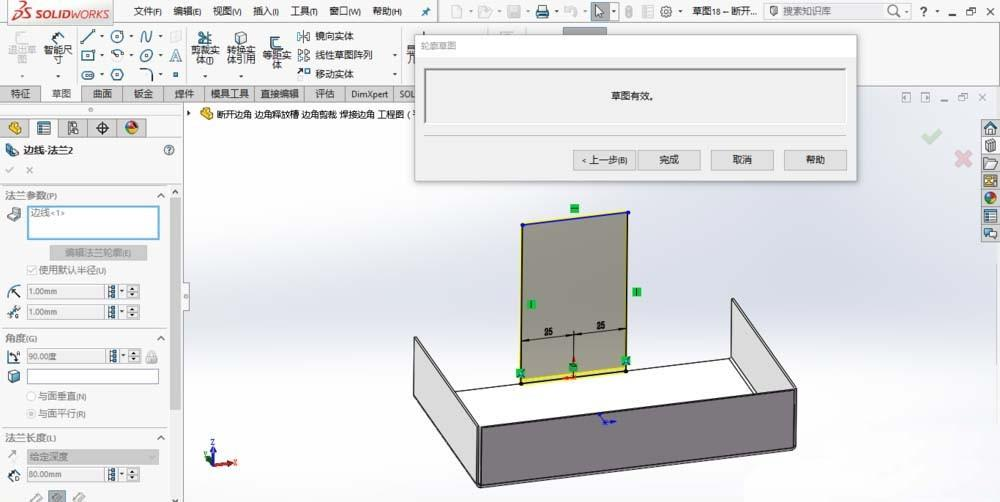Select the Circle sketch tool
The image size is (1000, 502).
pos(117,36)
